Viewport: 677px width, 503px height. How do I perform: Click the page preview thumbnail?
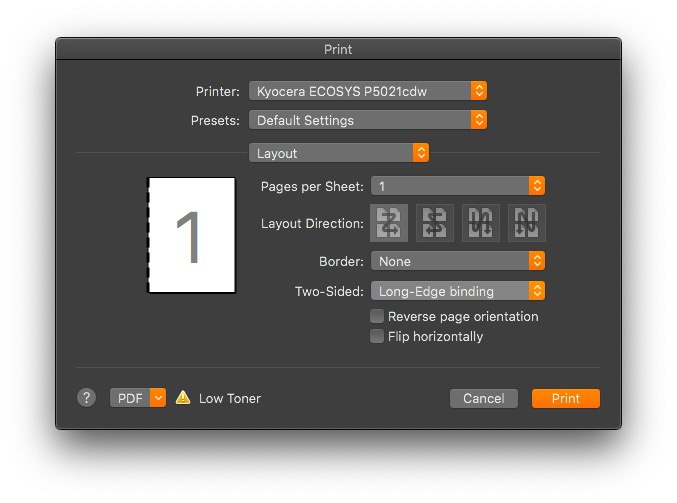[x=192, y=235]
